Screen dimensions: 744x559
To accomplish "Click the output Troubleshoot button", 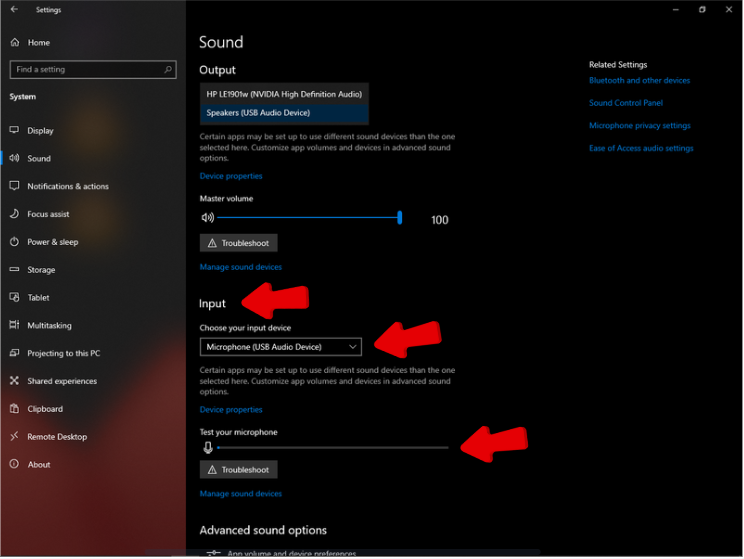I will click(x=239, y=243).
